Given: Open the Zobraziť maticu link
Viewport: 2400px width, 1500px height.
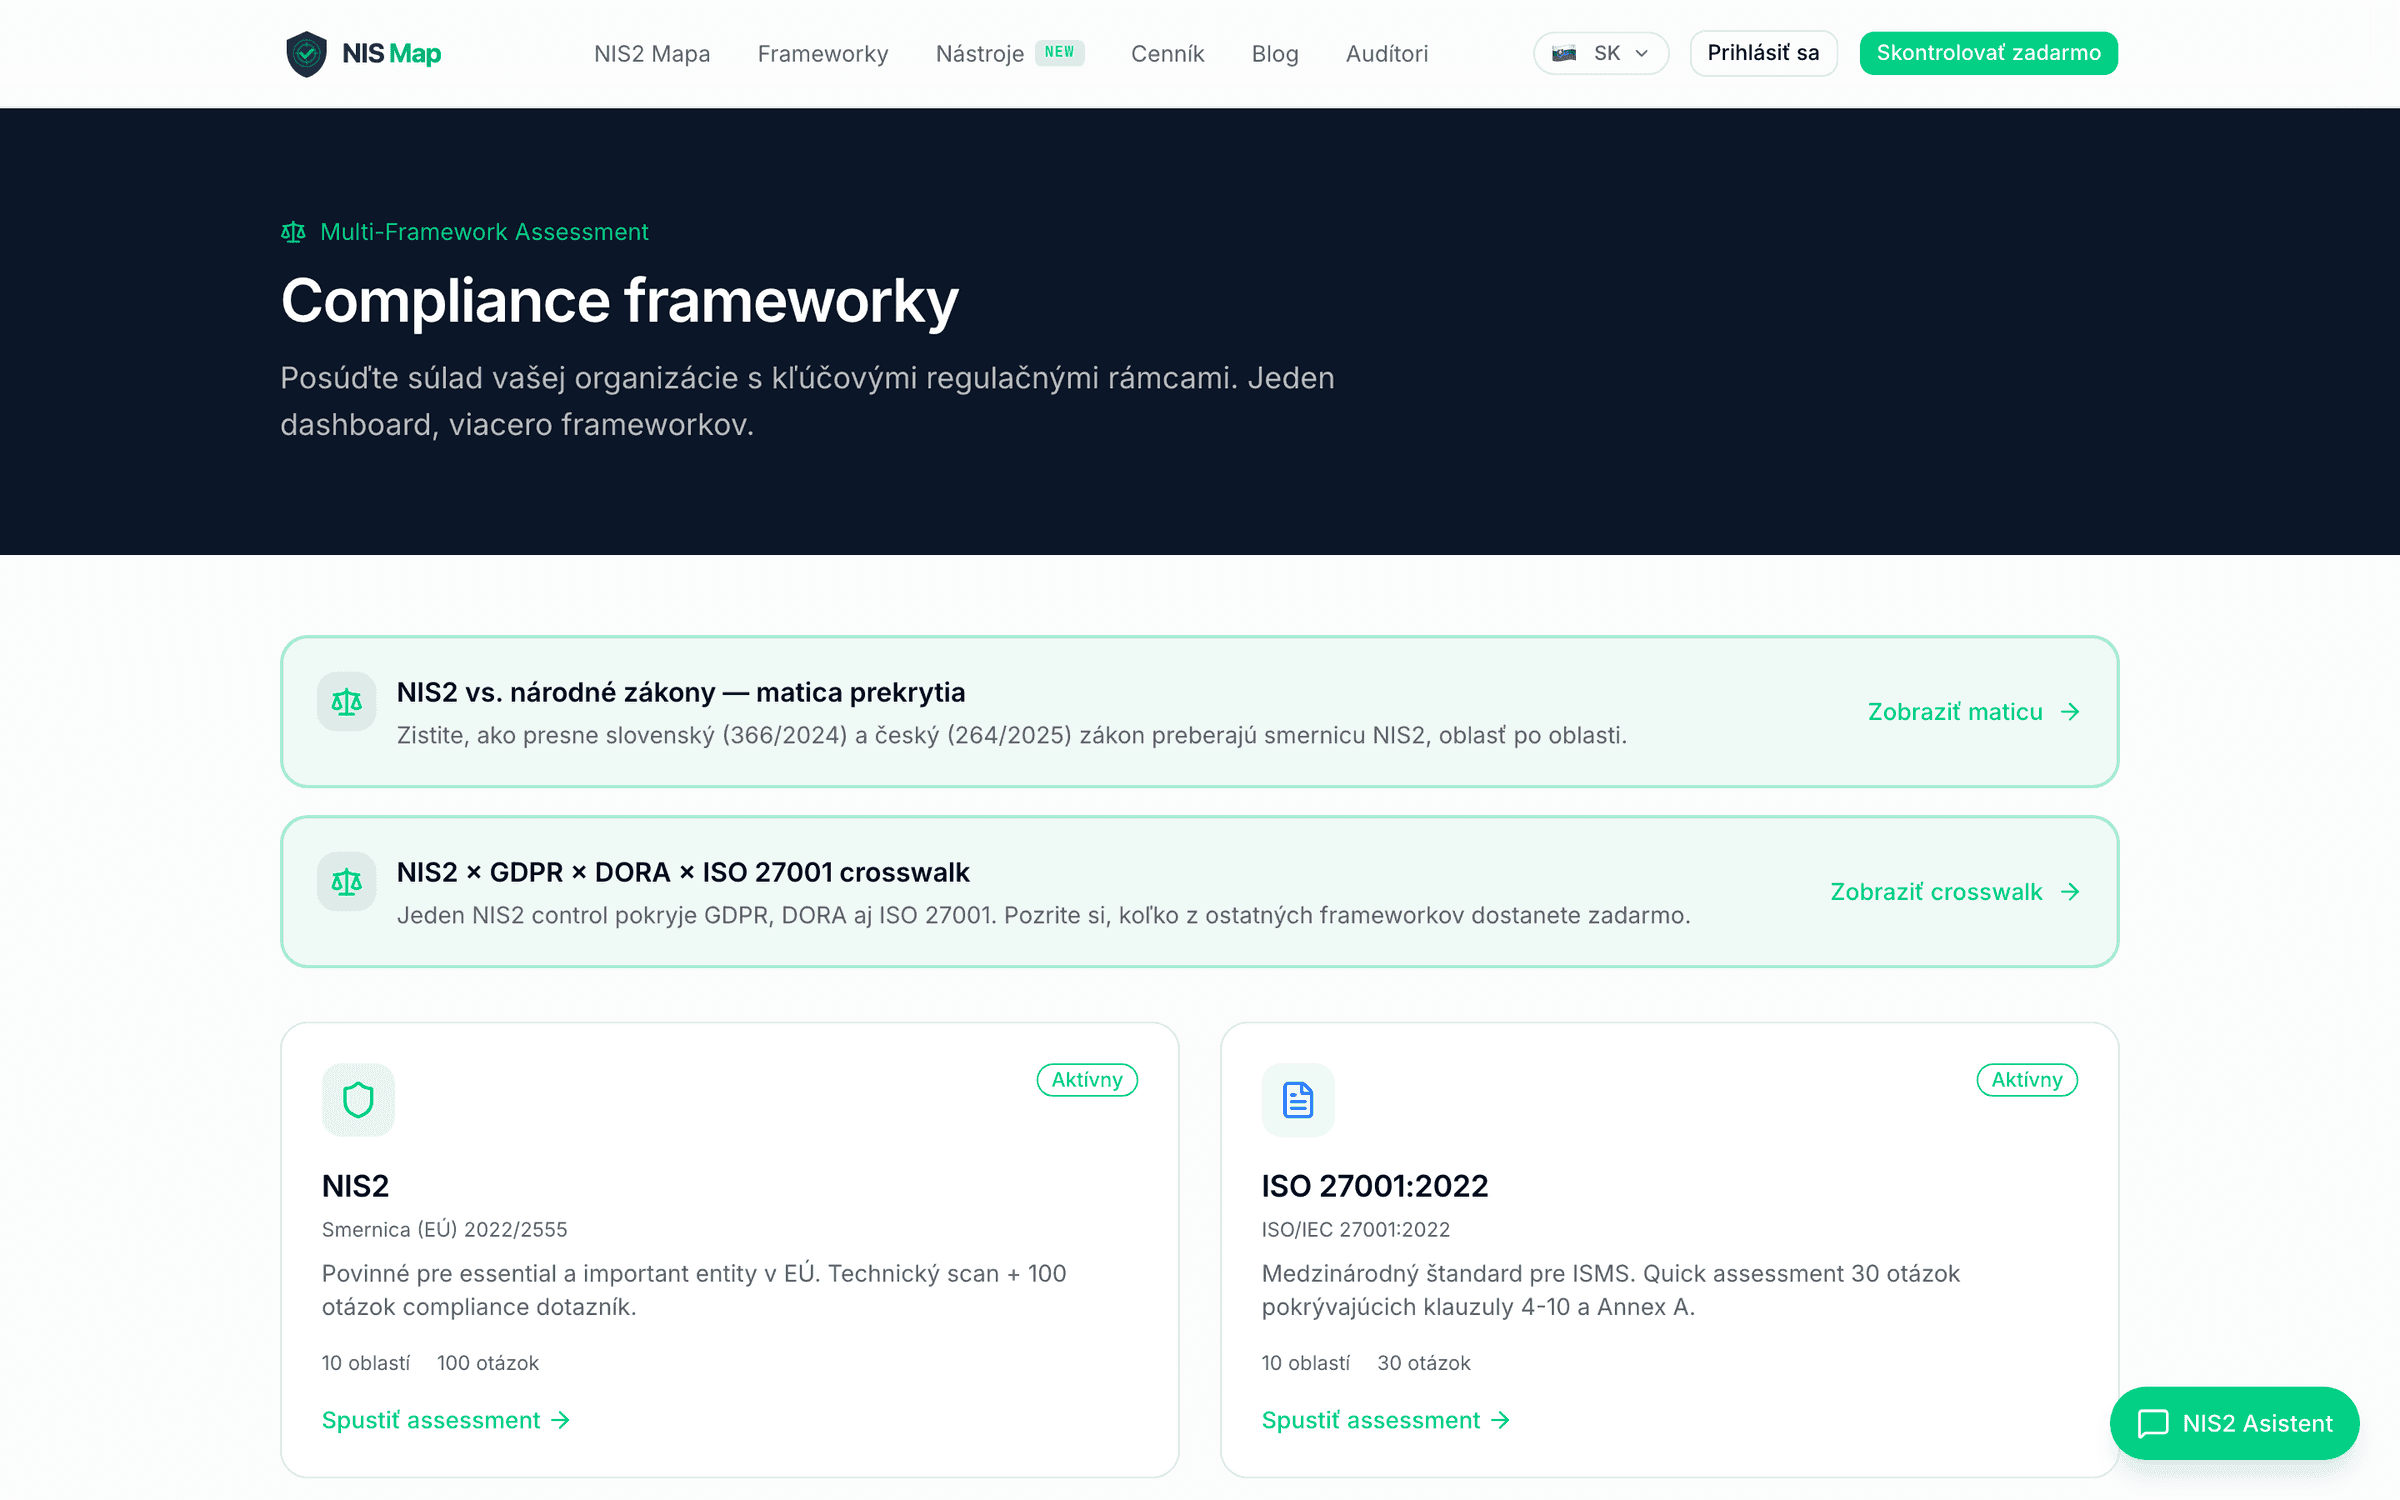Looking at the screenshot, I should 1955,712.
